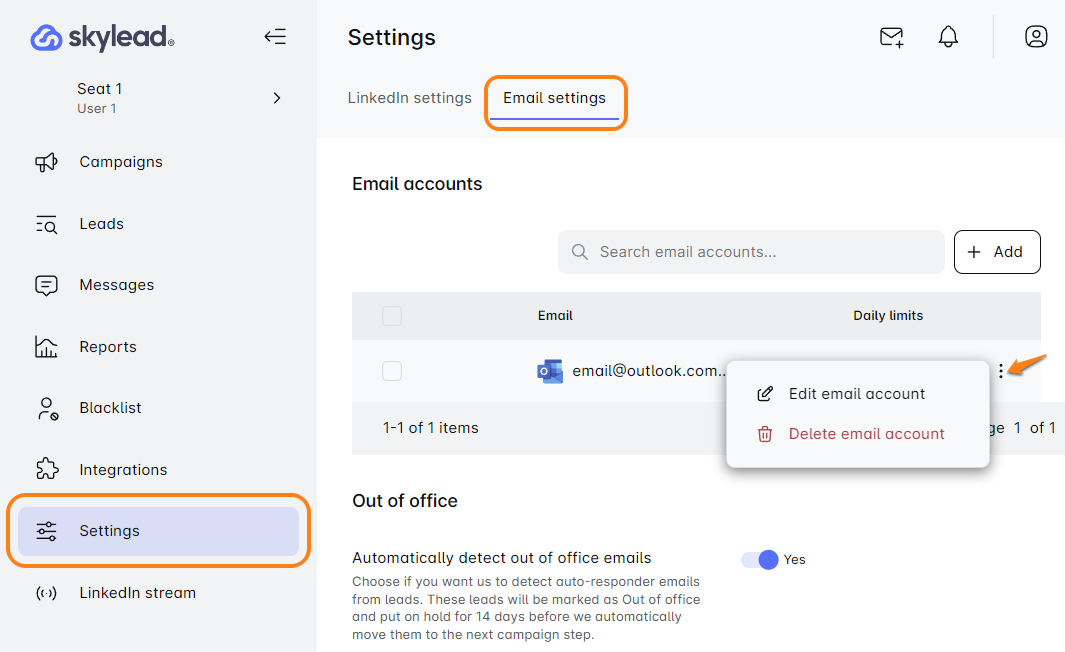Collapse the sidebar with the arrow icon
The width and height of the screenshot is (1065, 652).
pos(275,37)
